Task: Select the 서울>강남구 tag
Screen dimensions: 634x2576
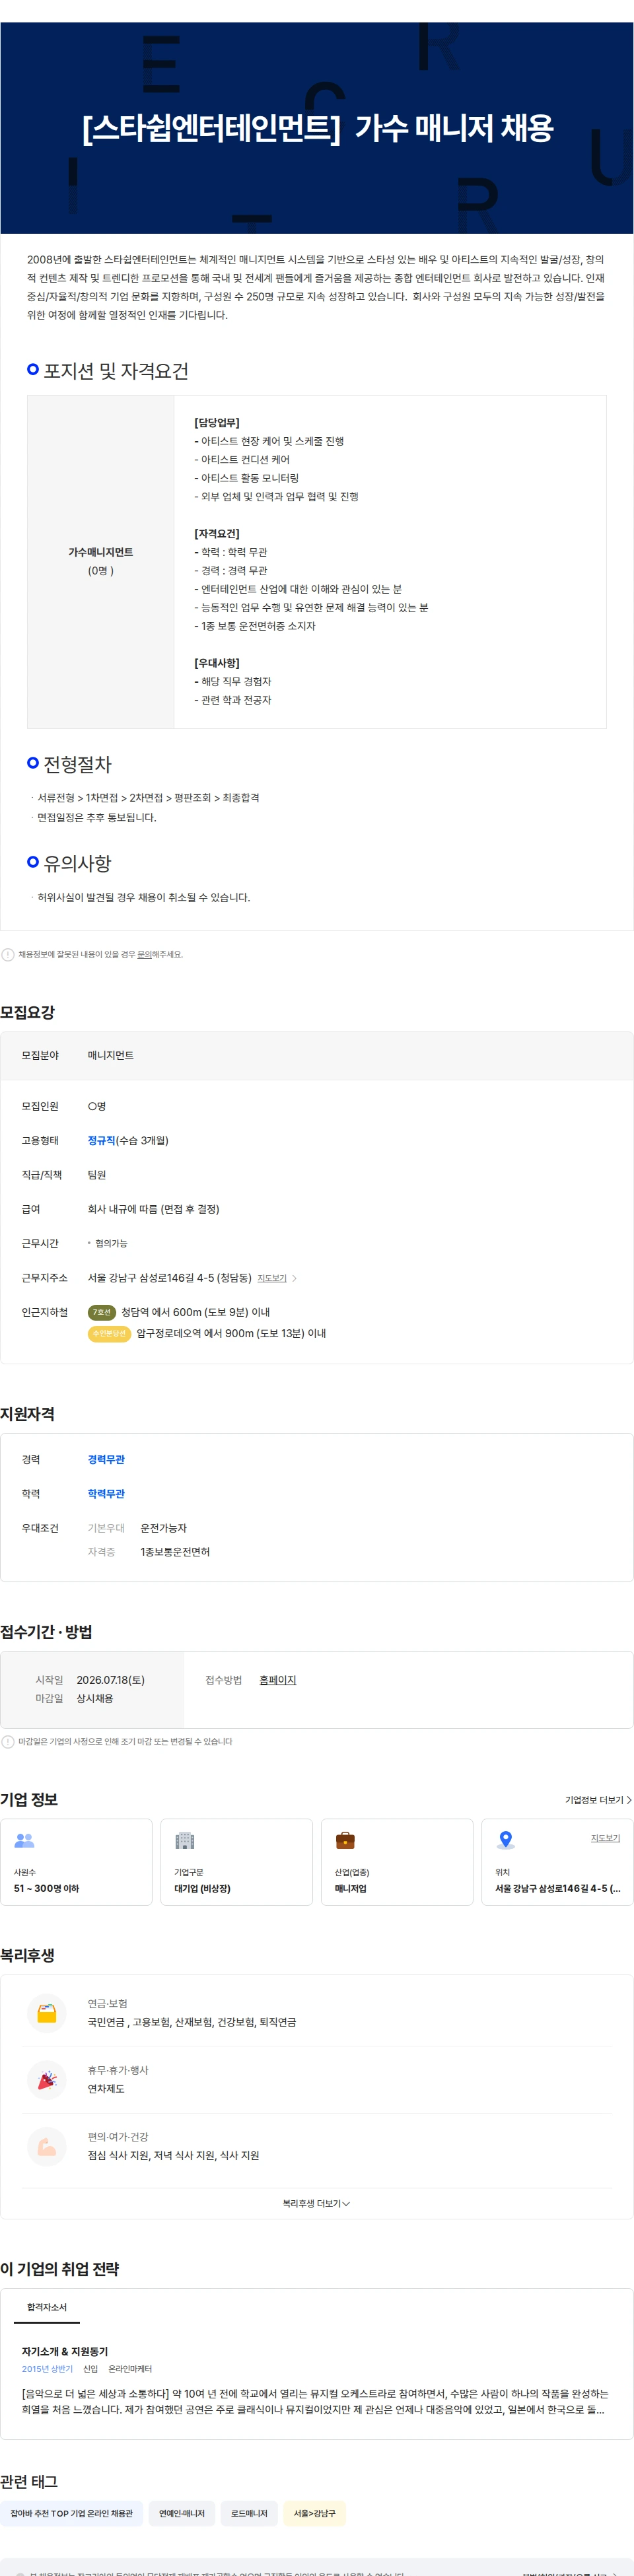Action: click(x=315, y=2513)
